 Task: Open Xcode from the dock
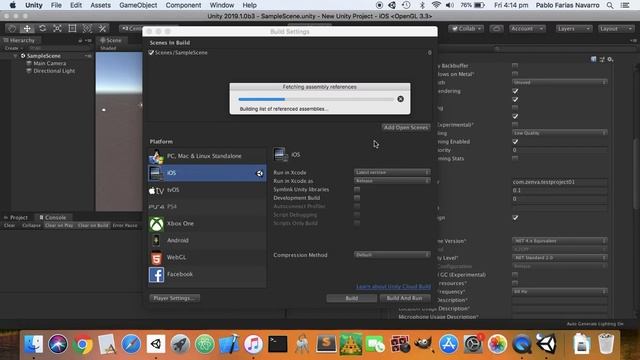[x=229, y=344]
